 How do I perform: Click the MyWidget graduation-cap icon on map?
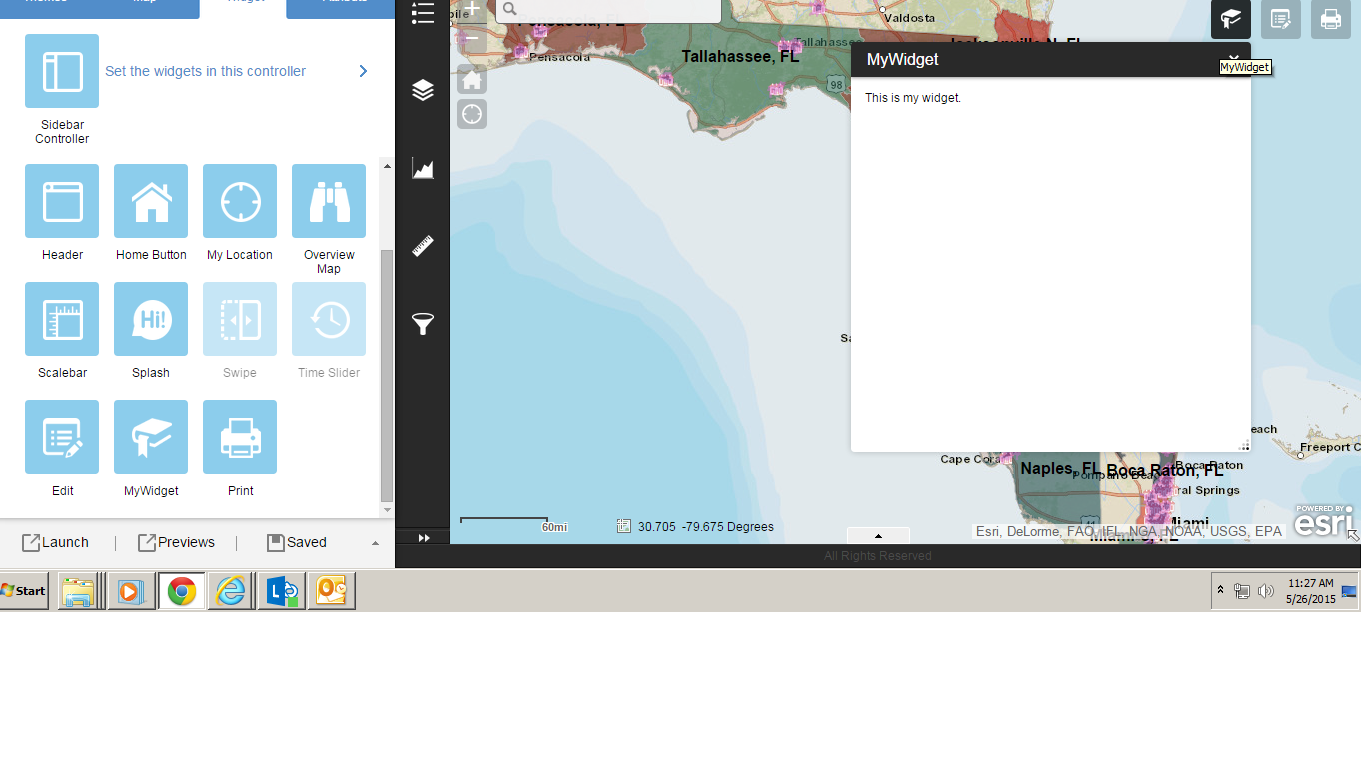(x=1231, y=19)
